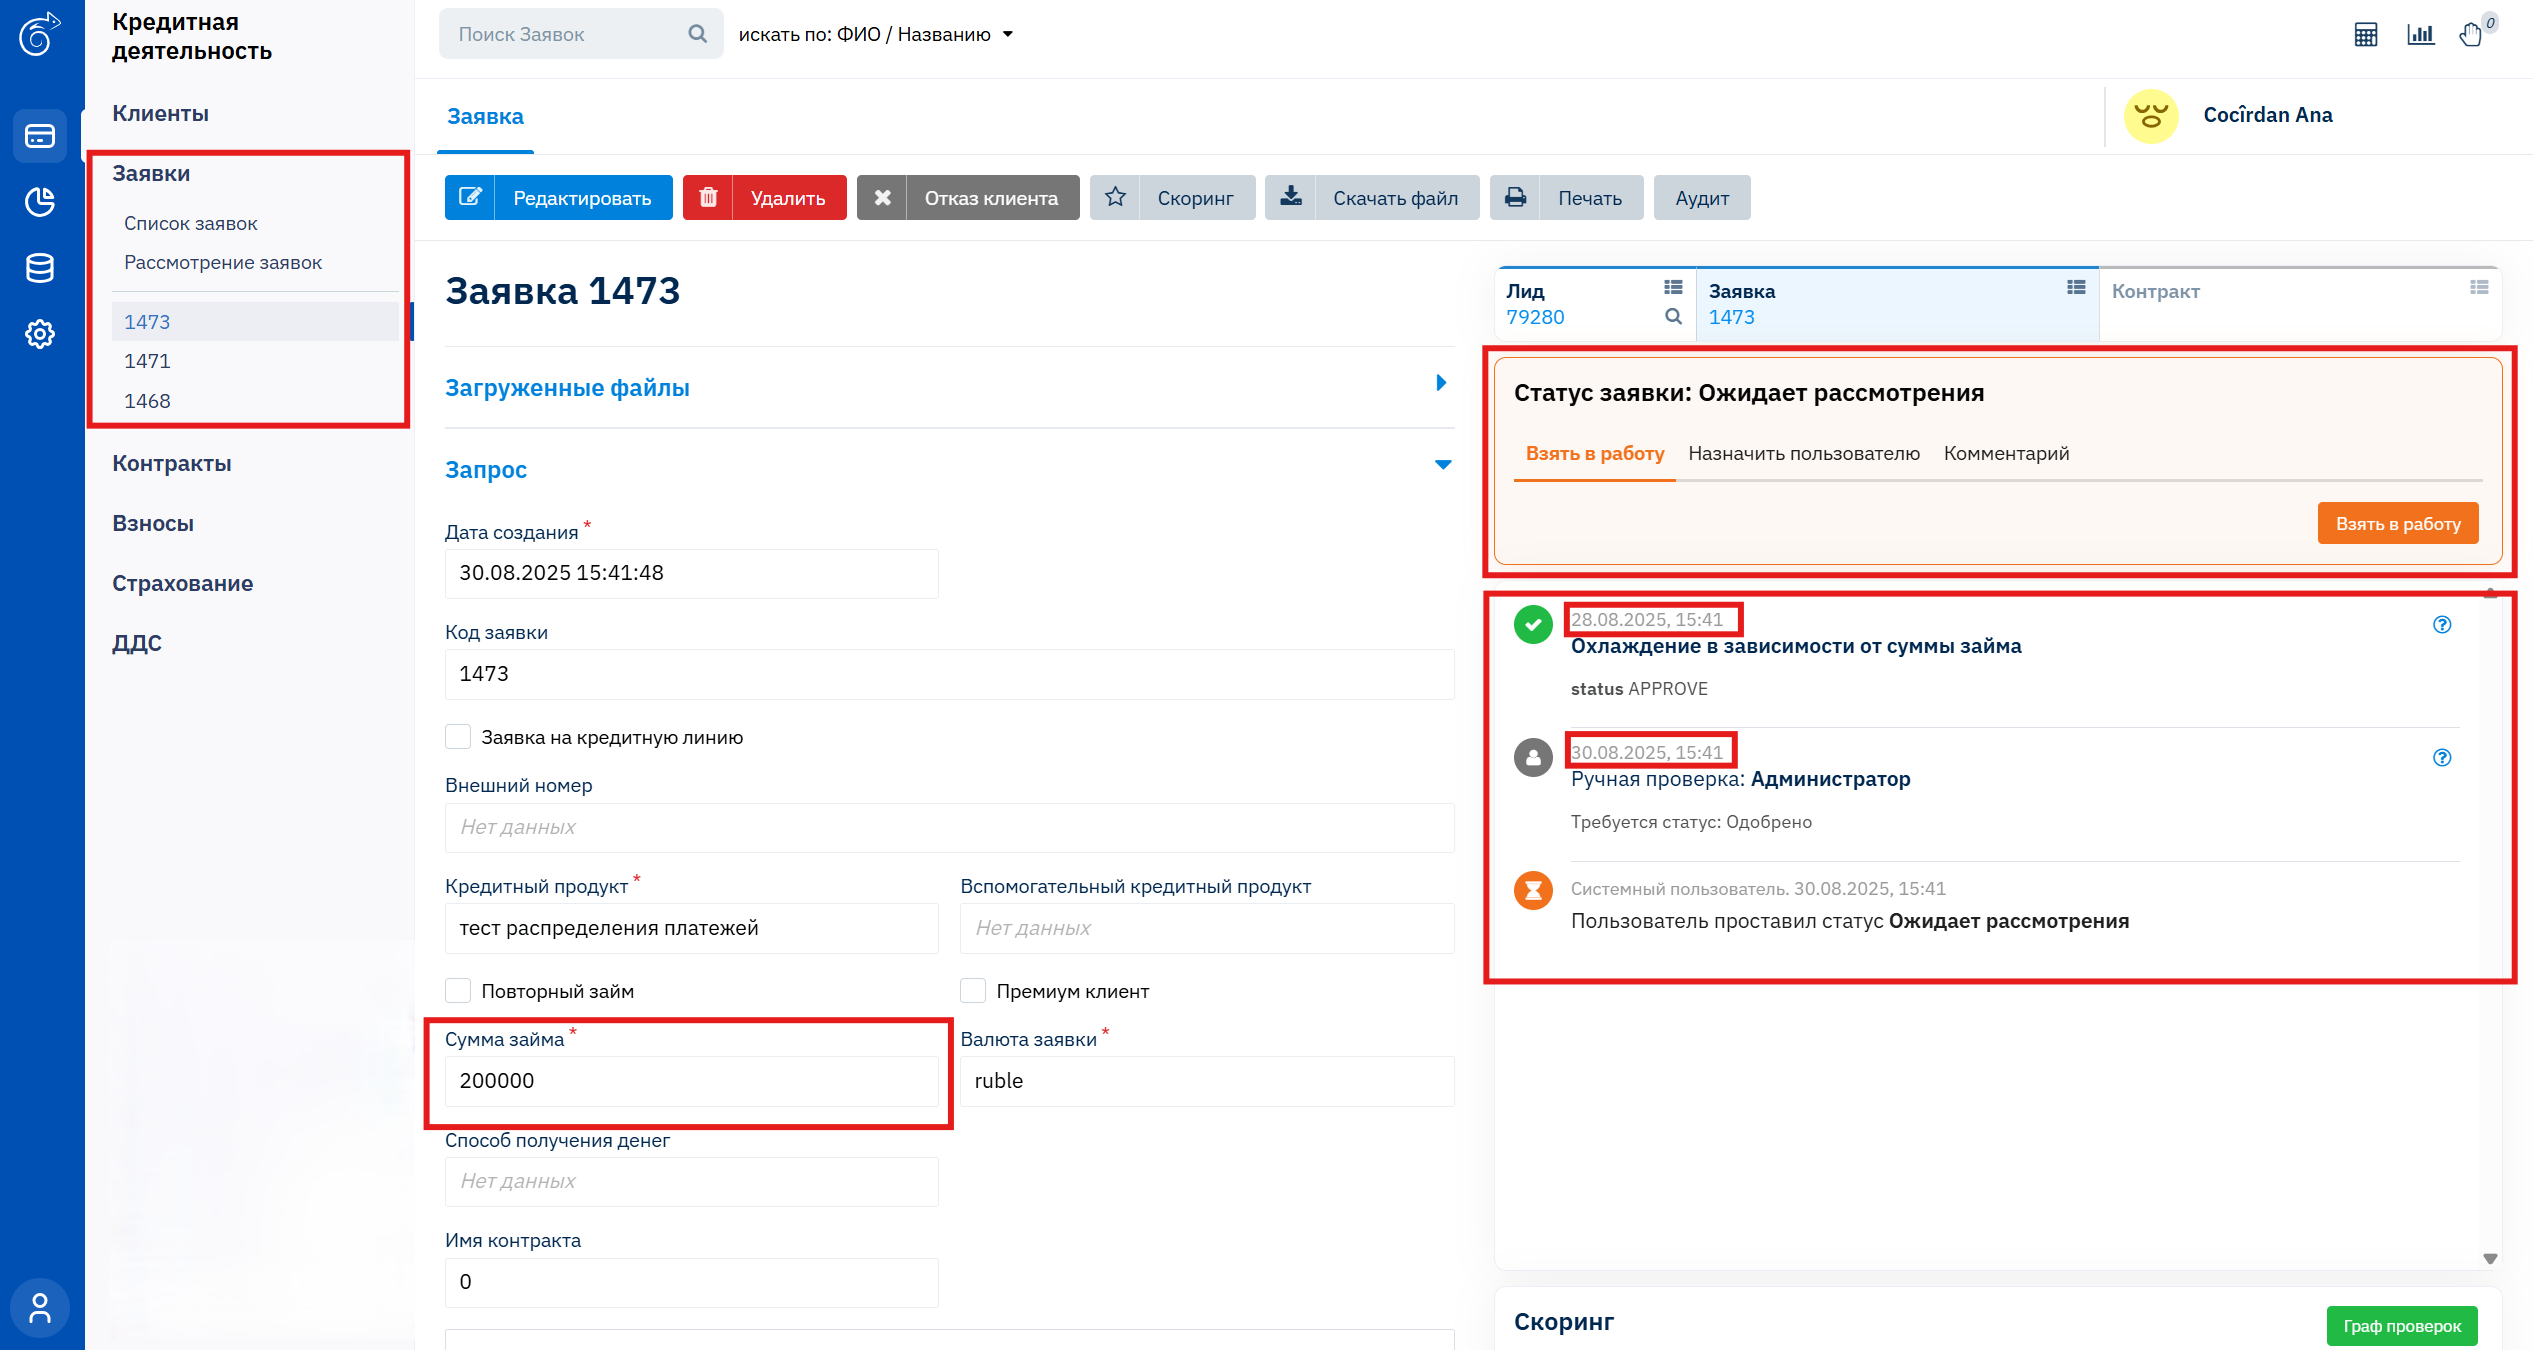Viewport: 2533px width, 1350px height.
Task: Click the Cocîrdan Ana avatar
Action: (x=2151, y=116)
